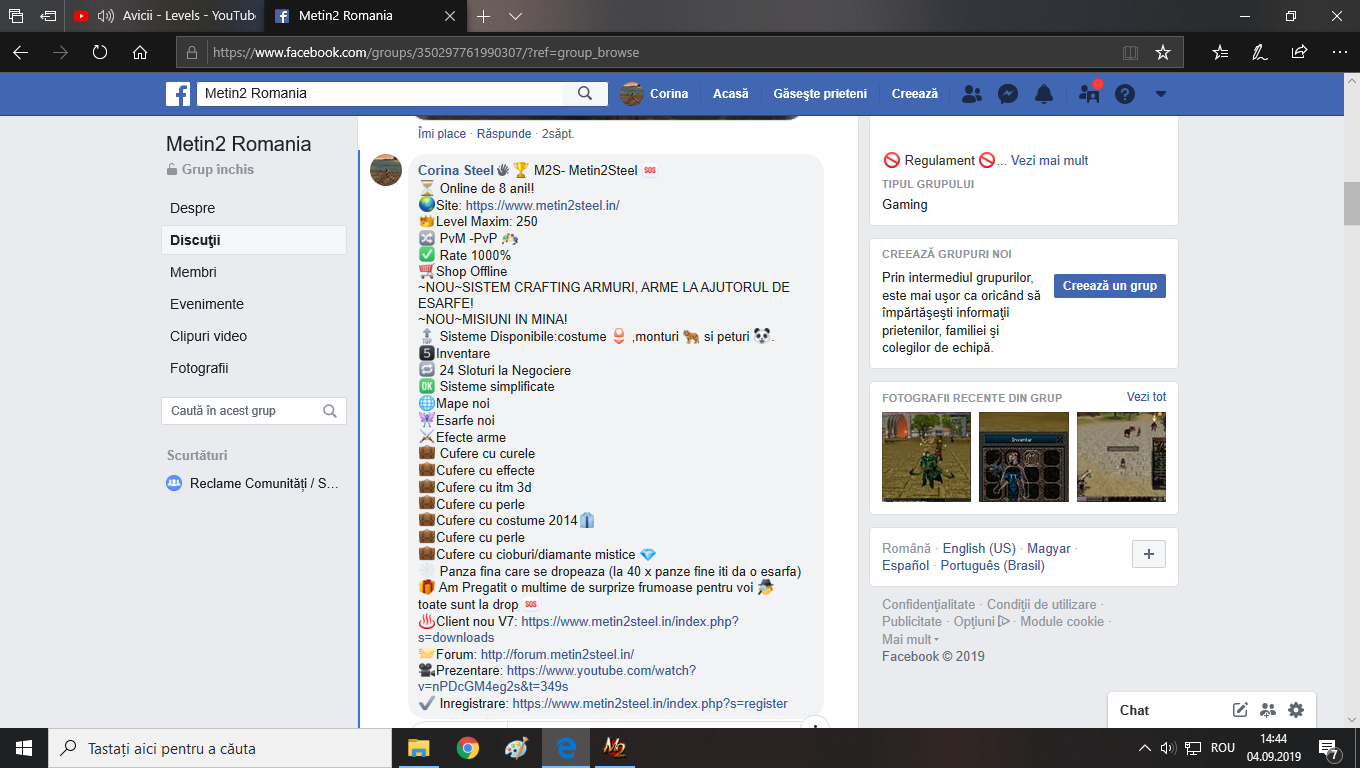
Task: Open Facebook Messenger icon in top bar
Action: click(x=1008, y=94)
